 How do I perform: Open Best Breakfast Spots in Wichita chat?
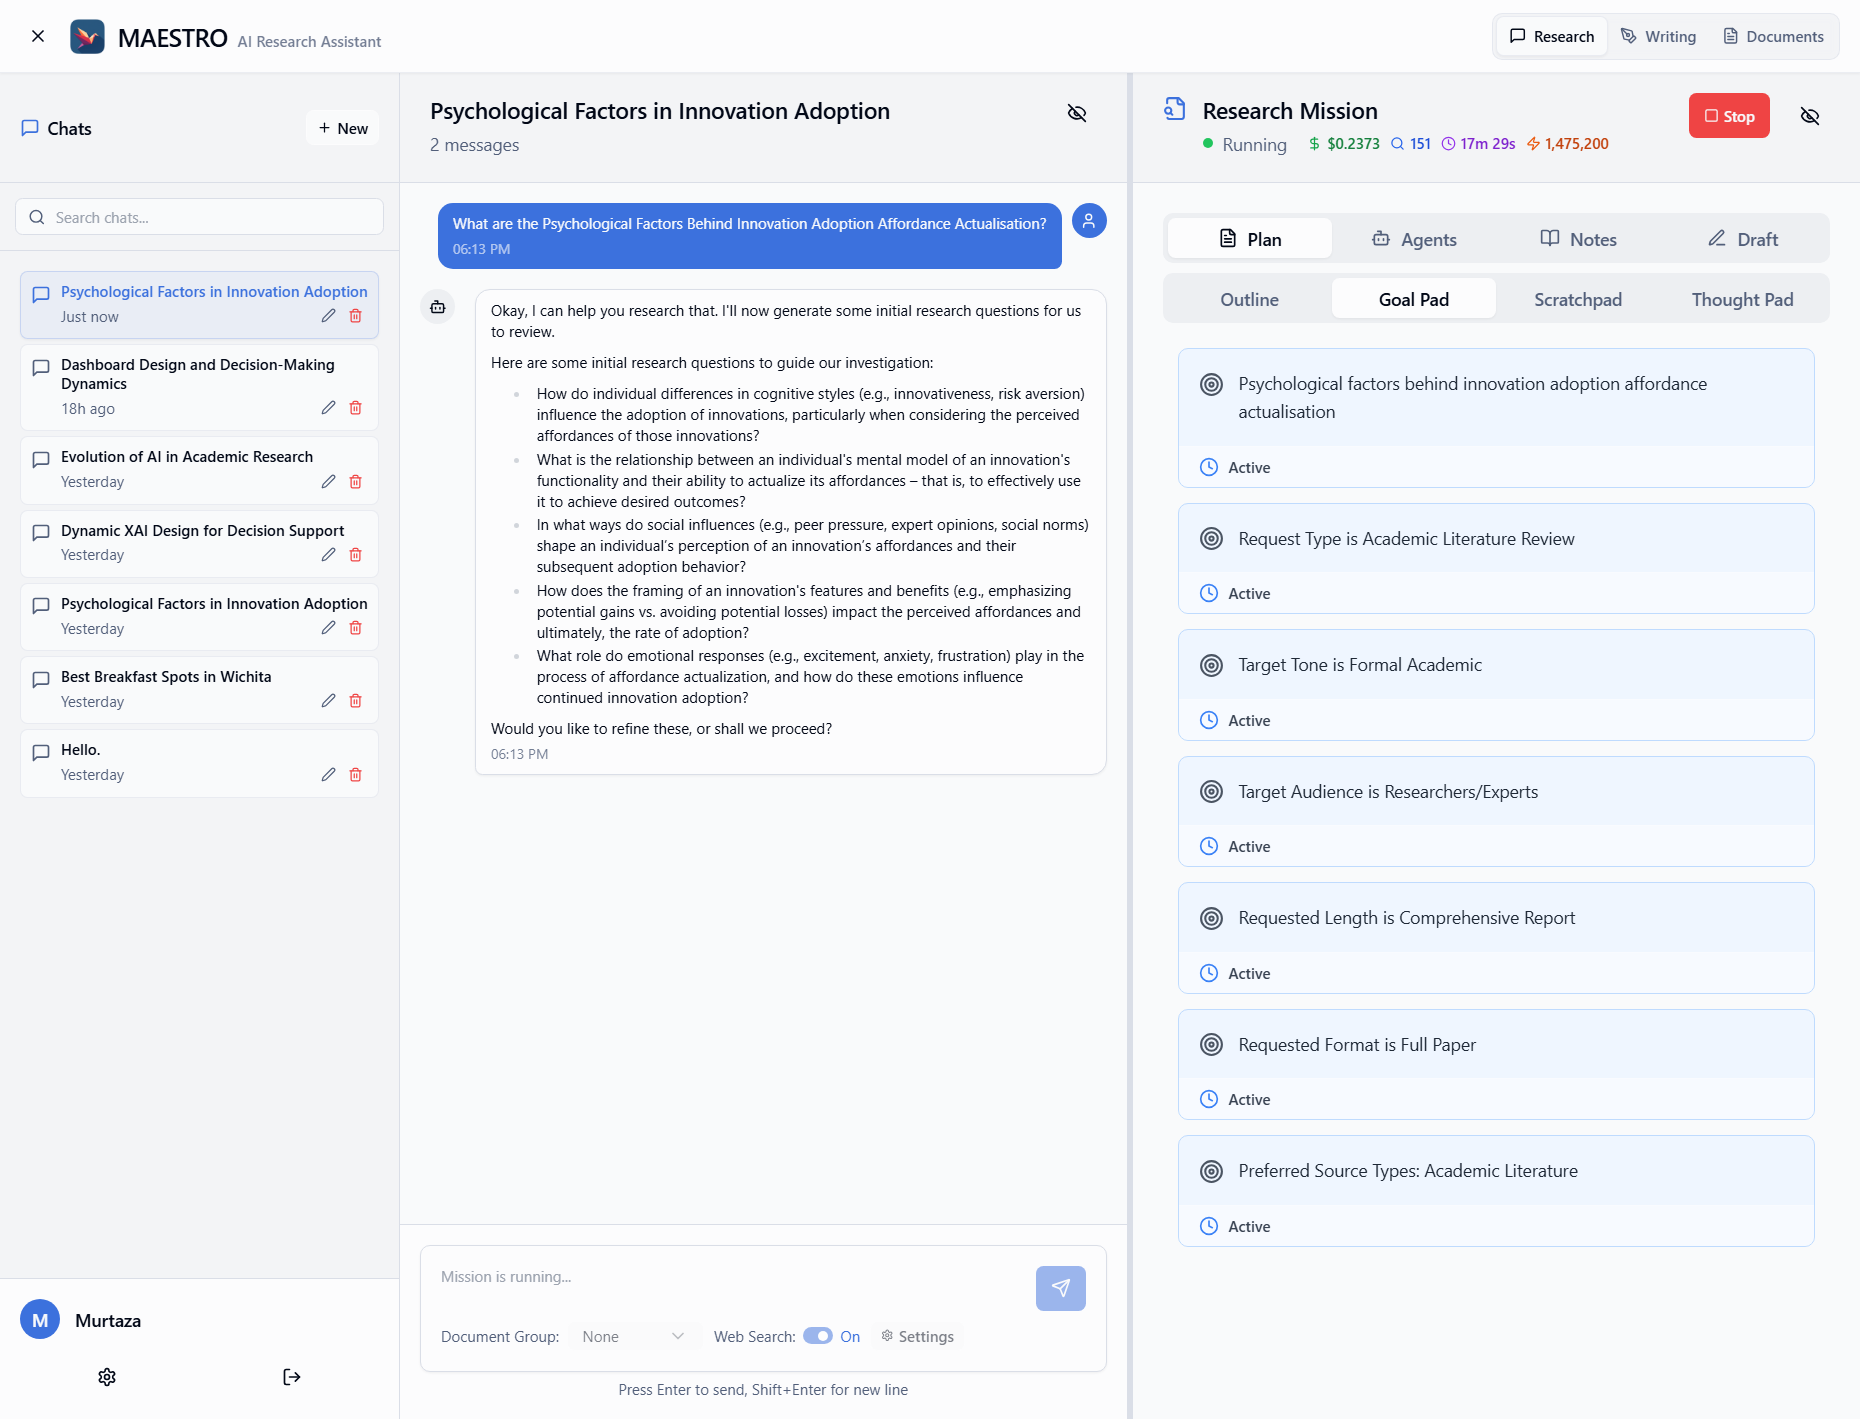point(199,690)
